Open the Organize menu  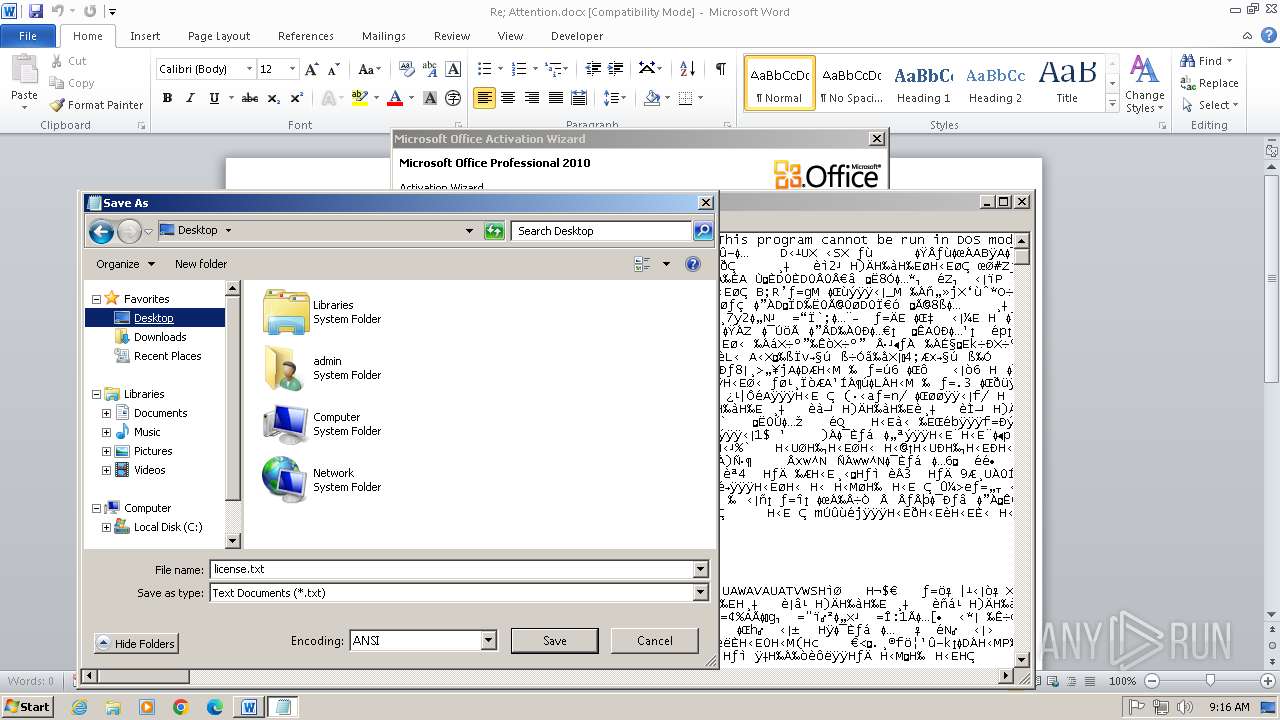click(x=126, y=264)
